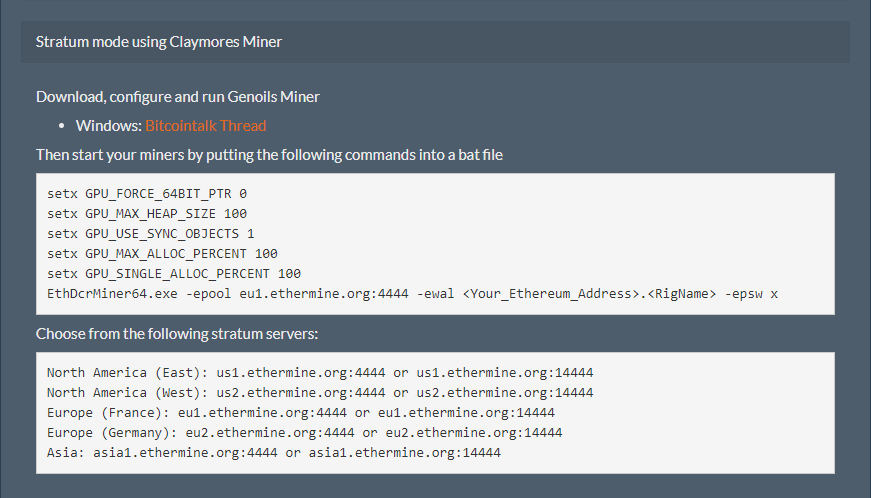Click the EthDcrMiner64.exe command line
The height and width of the screenshot is (498, 871).
(412, 294)
